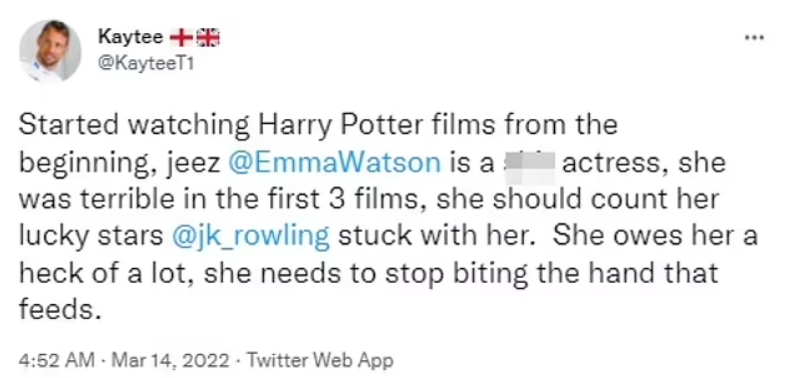Open the Twitter Web App source link
The image size is (786, 378).
click(x=320, y=360)
